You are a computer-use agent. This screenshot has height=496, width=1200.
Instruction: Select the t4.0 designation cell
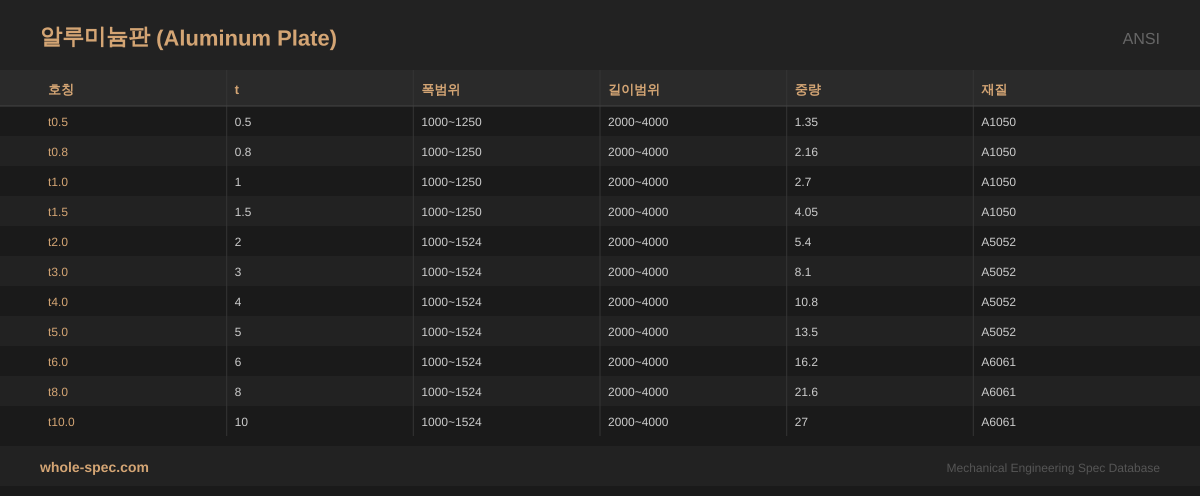click(x=58, y=302)
